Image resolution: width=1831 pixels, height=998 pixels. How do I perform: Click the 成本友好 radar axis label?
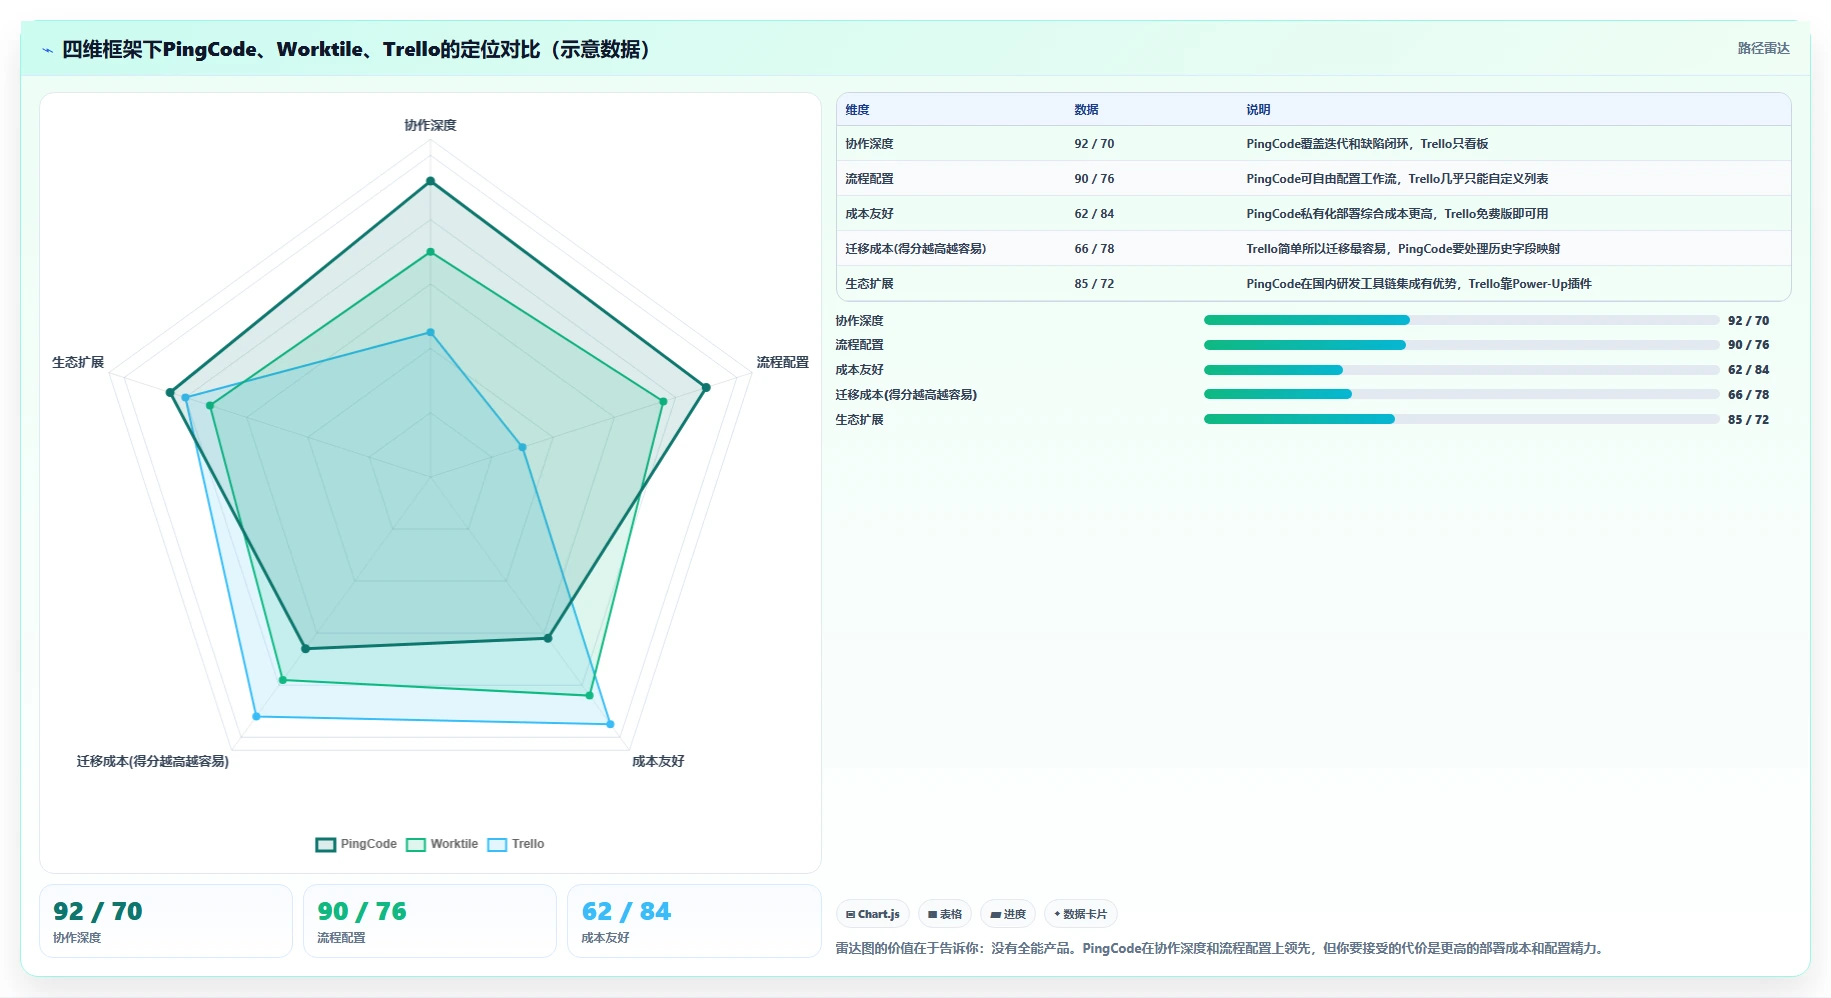click(x=658, y=761)
